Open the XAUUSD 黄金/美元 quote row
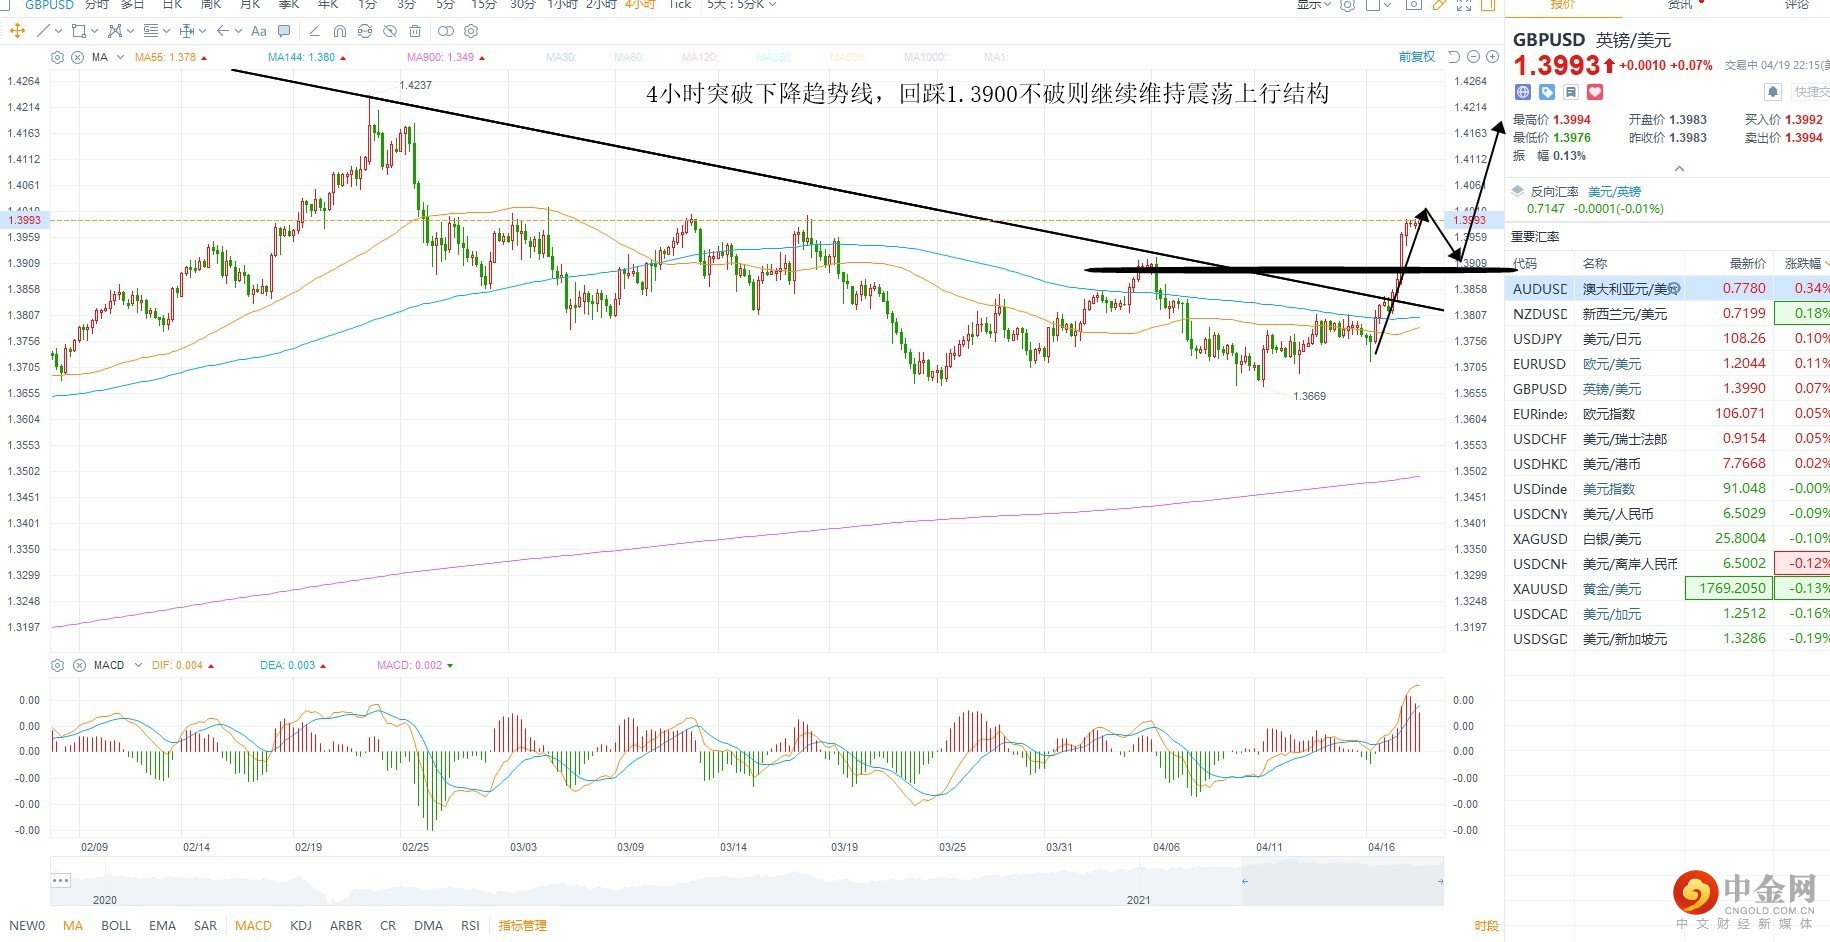1830x942 pixels. [x=1667, y=589]
